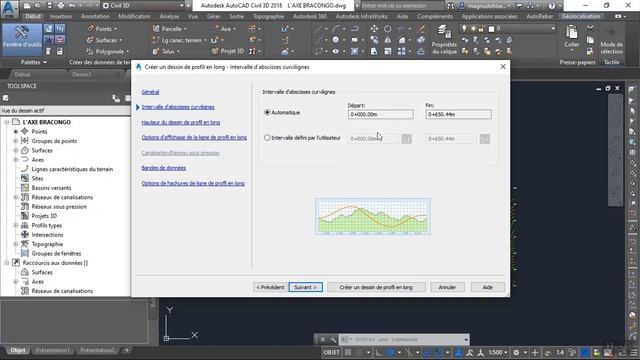Open Options de hachures de ligne de profil
Screen dimensions: 640x360
[x=193, y=184]
